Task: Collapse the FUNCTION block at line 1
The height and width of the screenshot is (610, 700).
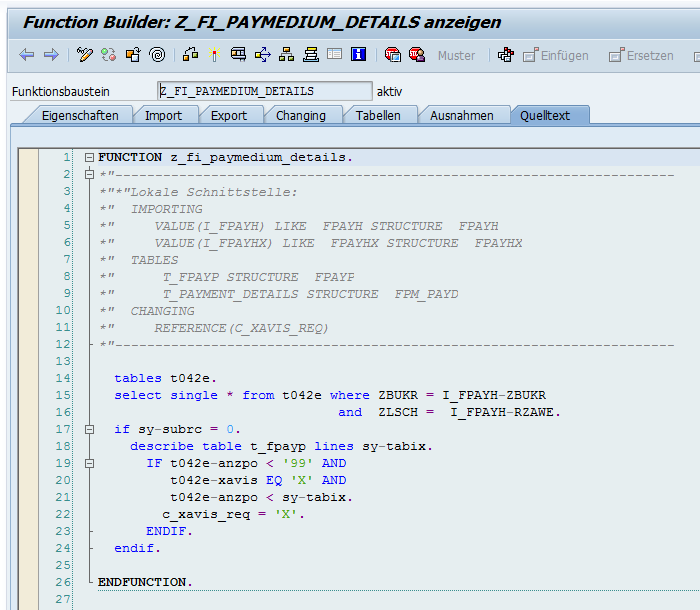Action: click(90, 158)
